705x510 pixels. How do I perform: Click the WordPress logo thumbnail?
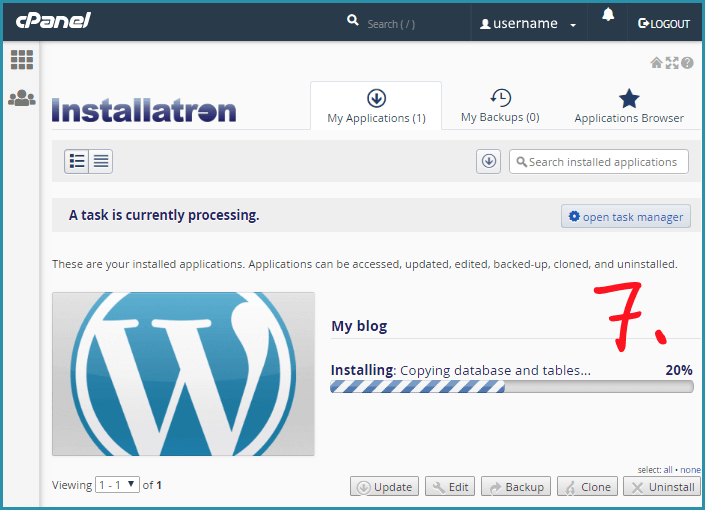pos(183,374)
